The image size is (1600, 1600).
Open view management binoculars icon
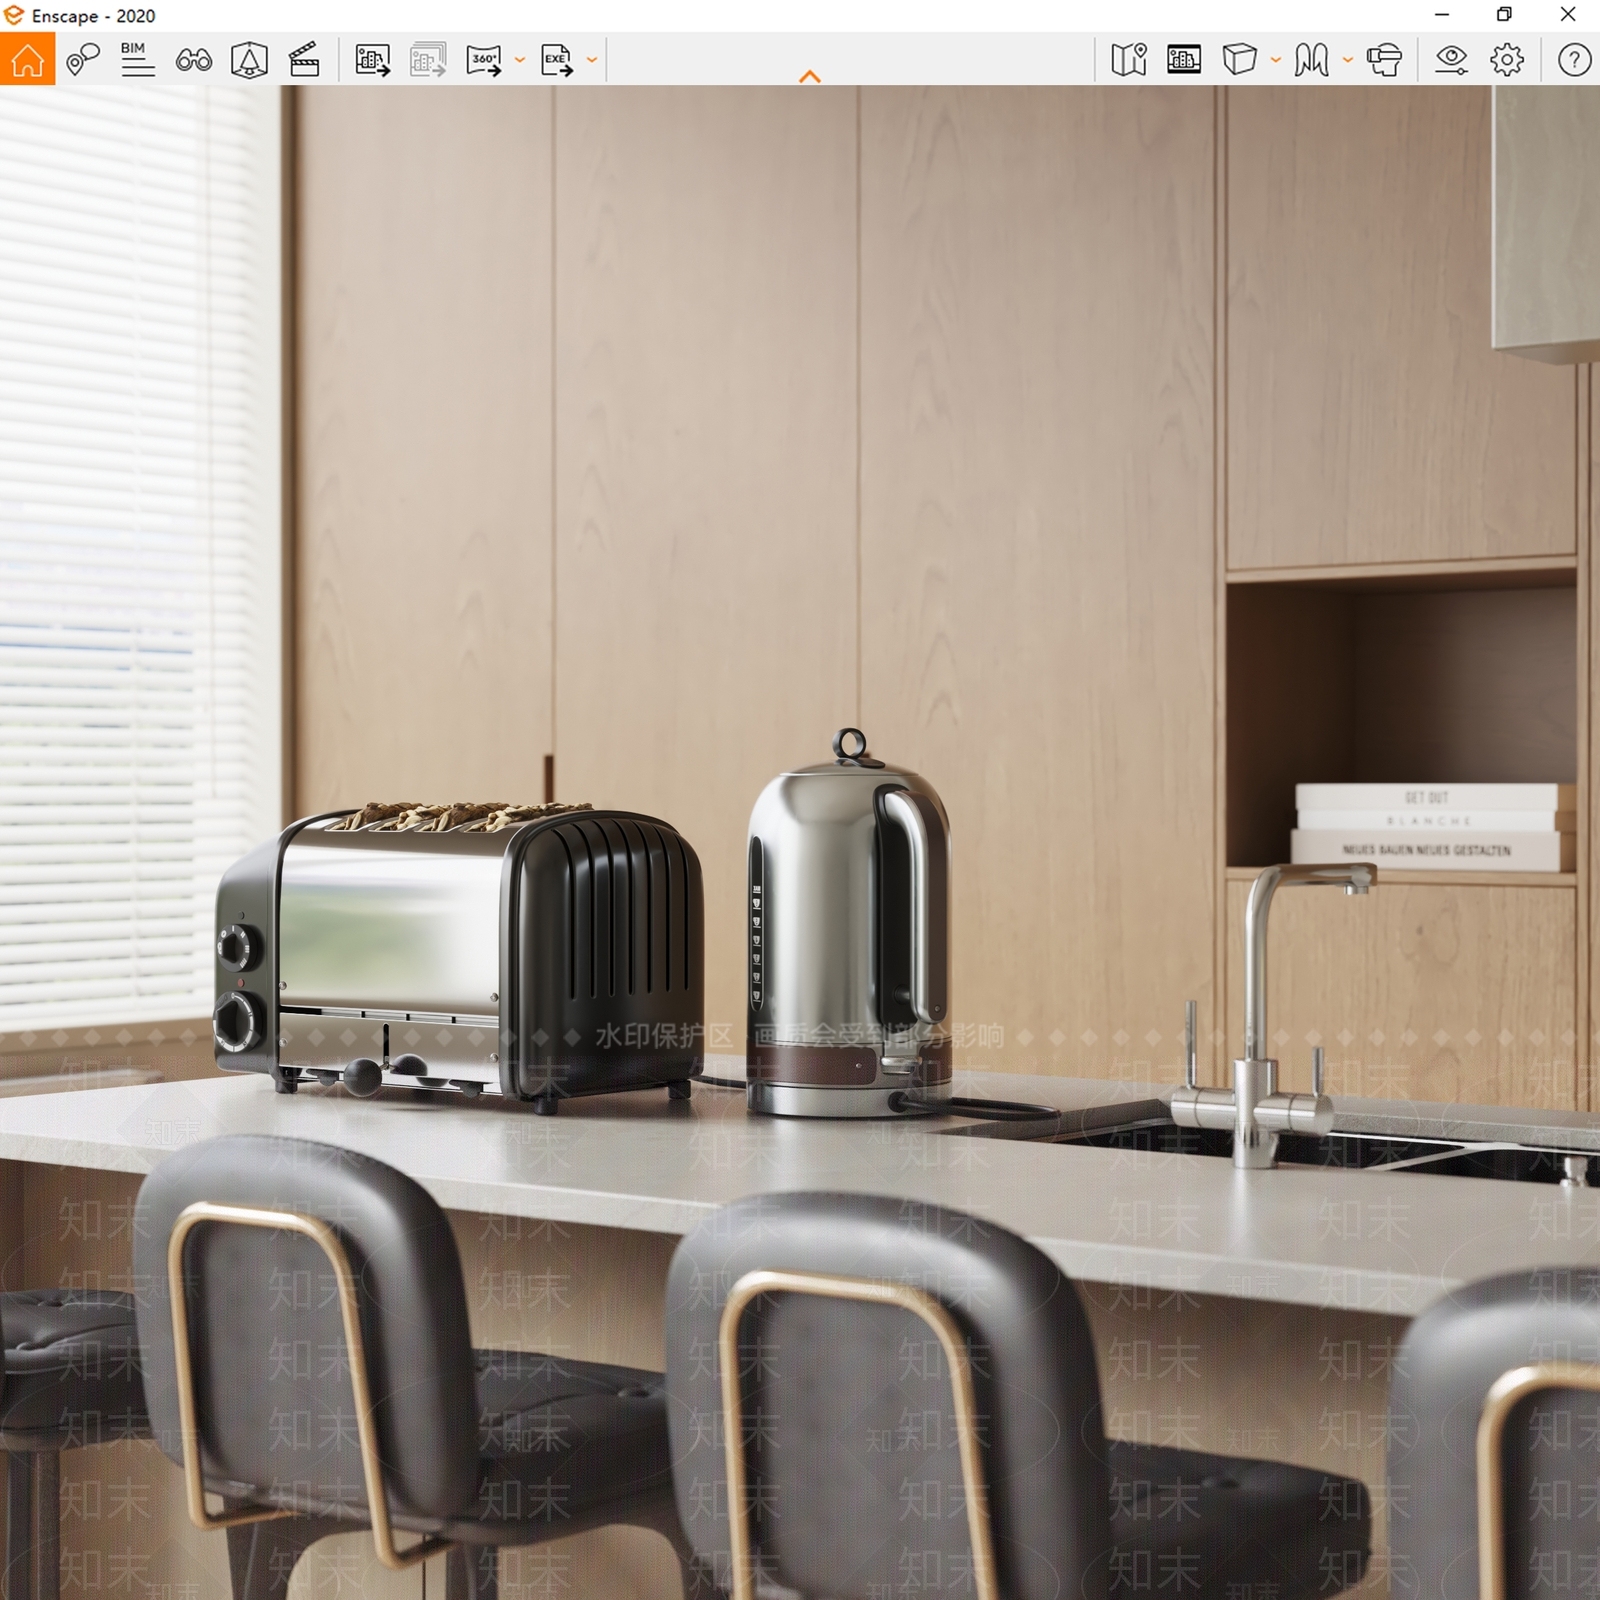pos(193,60)
